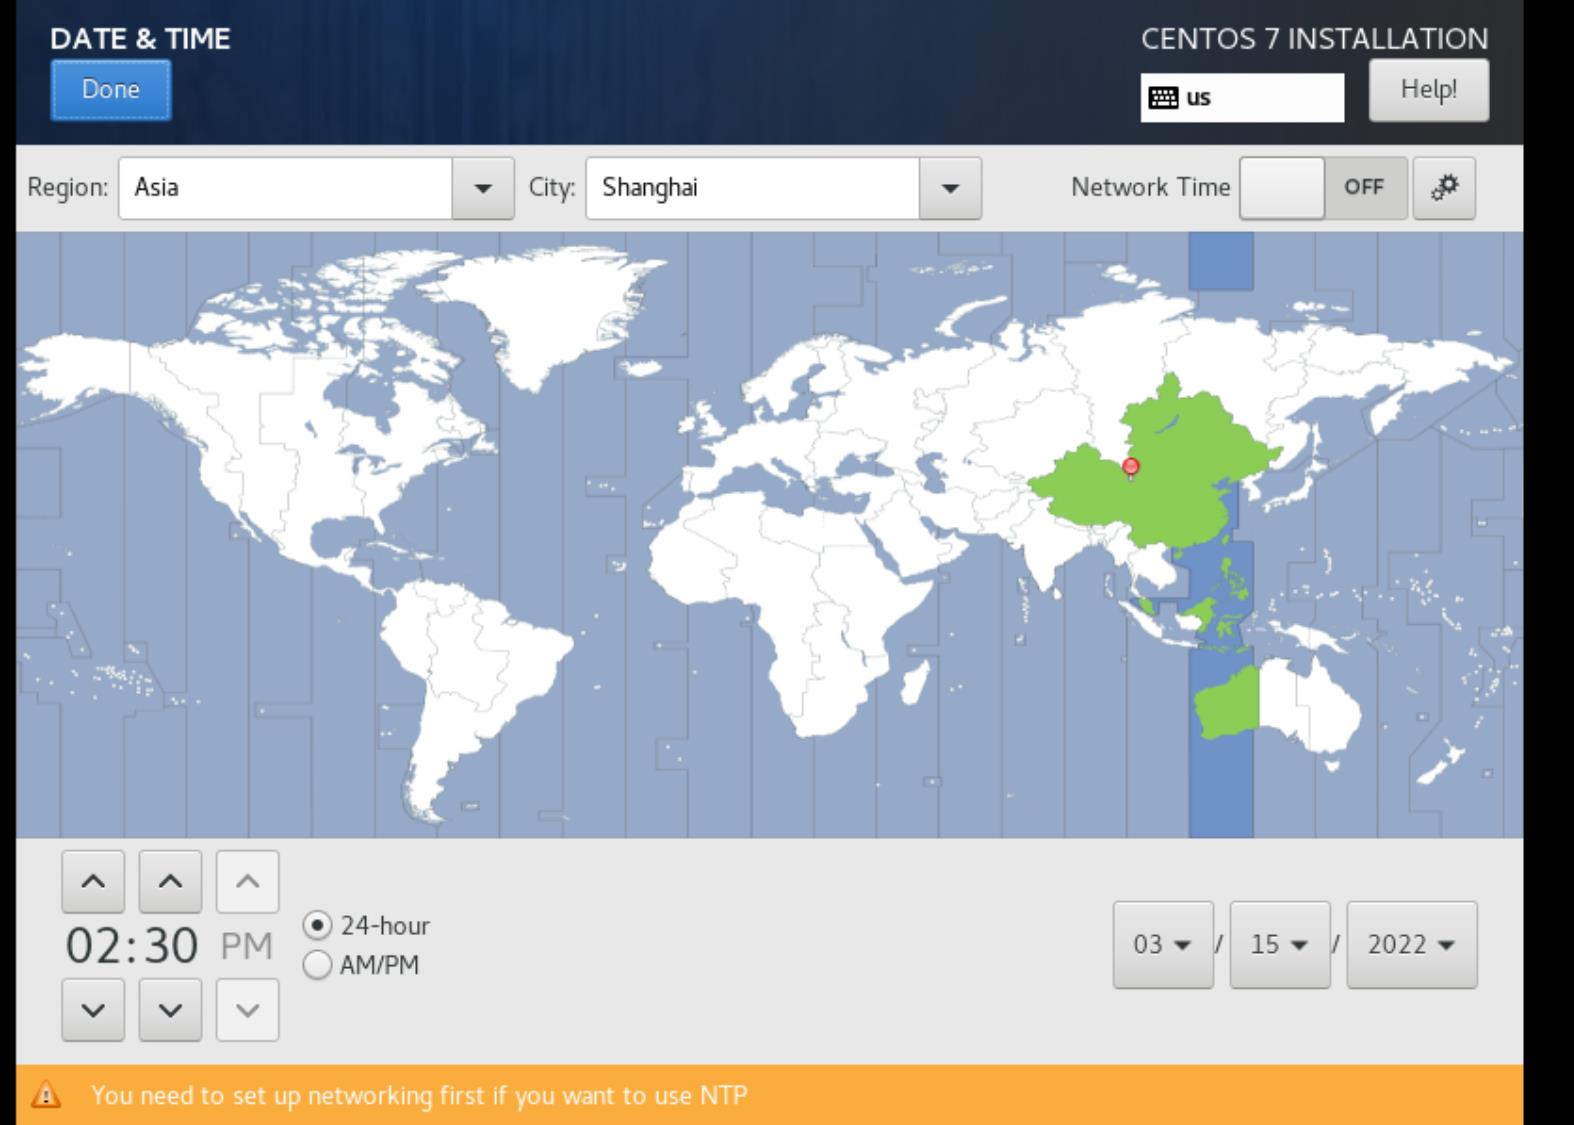1574x1125 pixels.
Task: Click the PM indicator text
Action: (246, 945)
